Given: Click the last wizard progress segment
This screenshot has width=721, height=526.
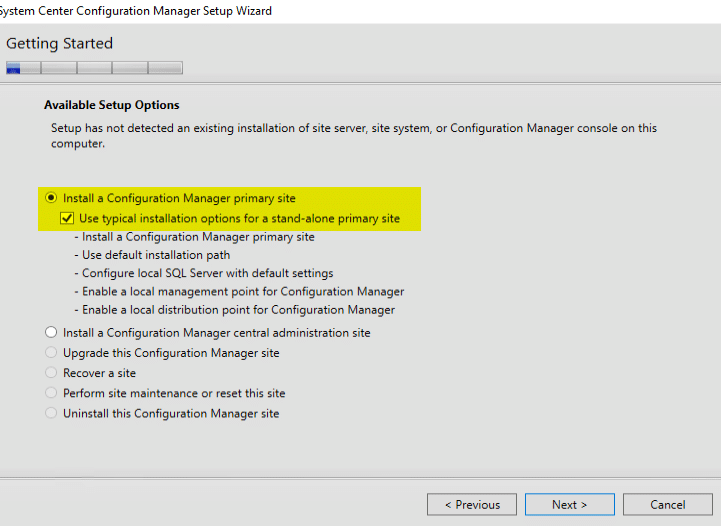Looking at the screenshot, I should [165, 68].
